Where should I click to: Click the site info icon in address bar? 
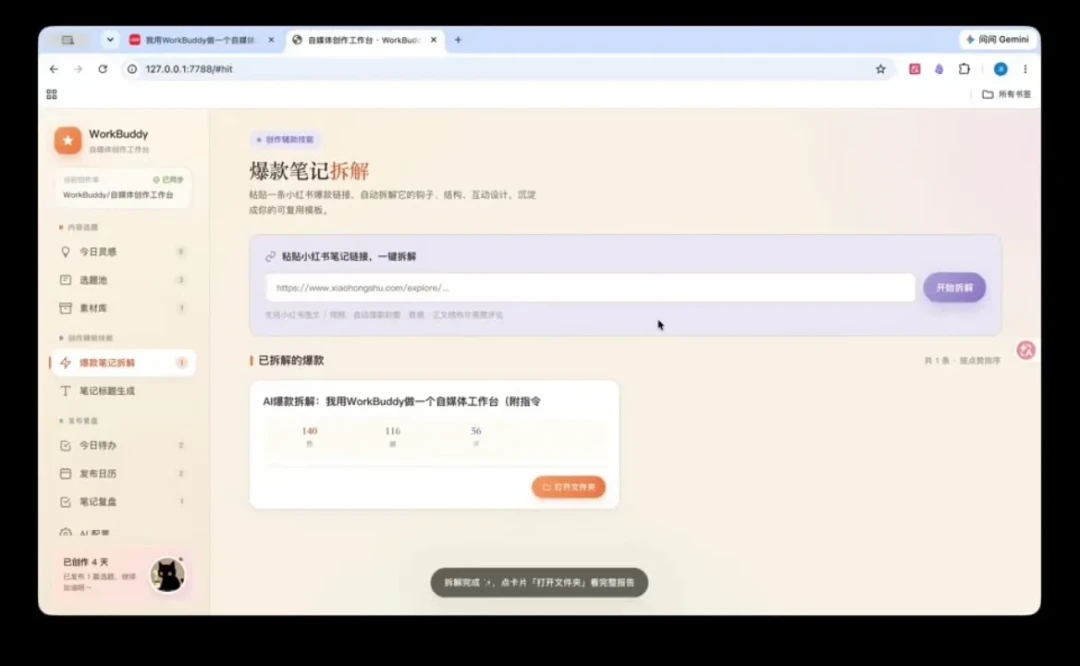132,69
